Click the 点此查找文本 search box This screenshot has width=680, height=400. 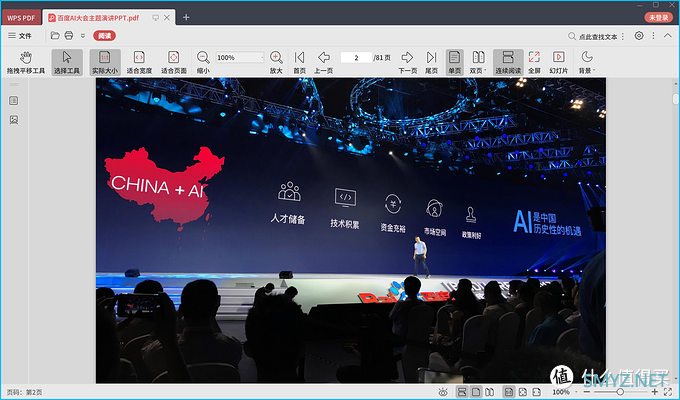(x=593, y=36)
